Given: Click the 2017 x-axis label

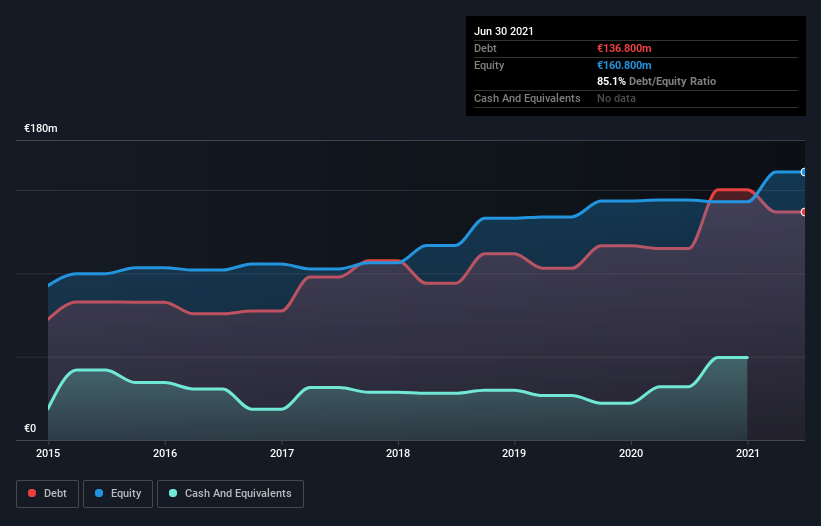Looking at the screenshot, I should coord(282,453).
